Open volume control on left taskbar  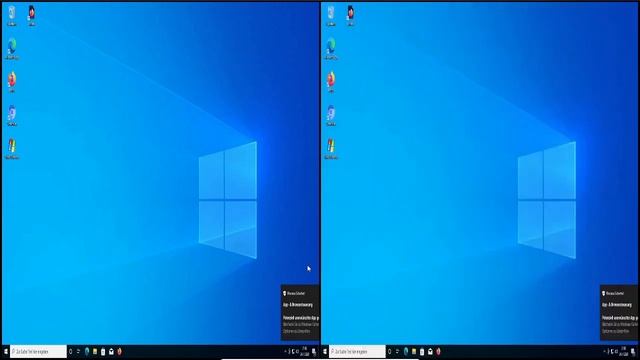(298, 351)
